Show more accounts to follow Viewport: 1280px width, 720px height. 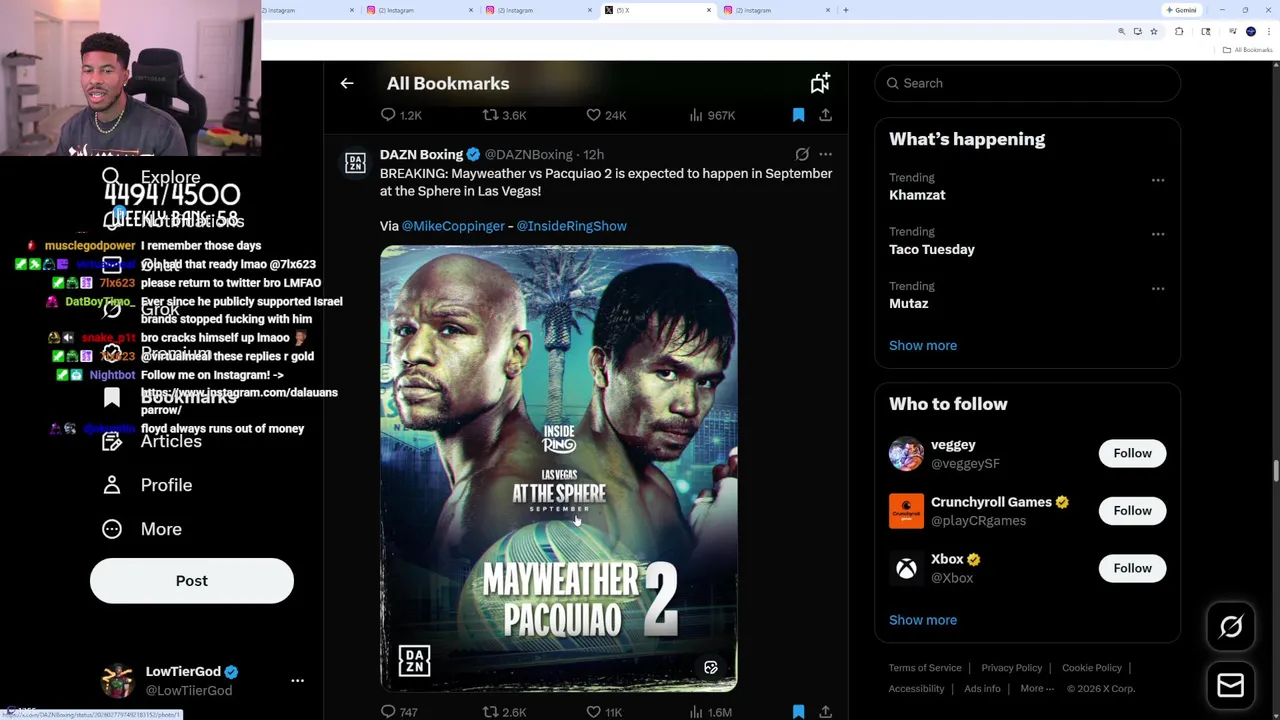click(923, 620)
